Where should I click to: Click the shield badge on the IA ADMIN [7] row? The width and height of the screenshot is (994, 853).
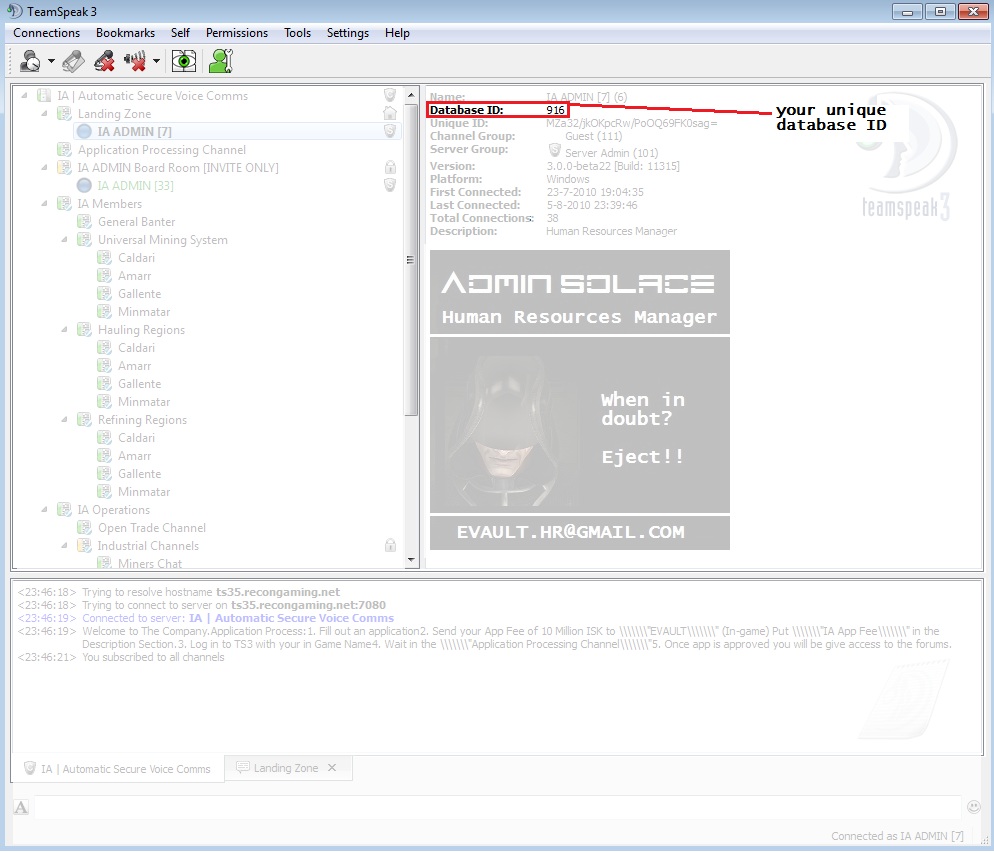click(x=390, y=131)
